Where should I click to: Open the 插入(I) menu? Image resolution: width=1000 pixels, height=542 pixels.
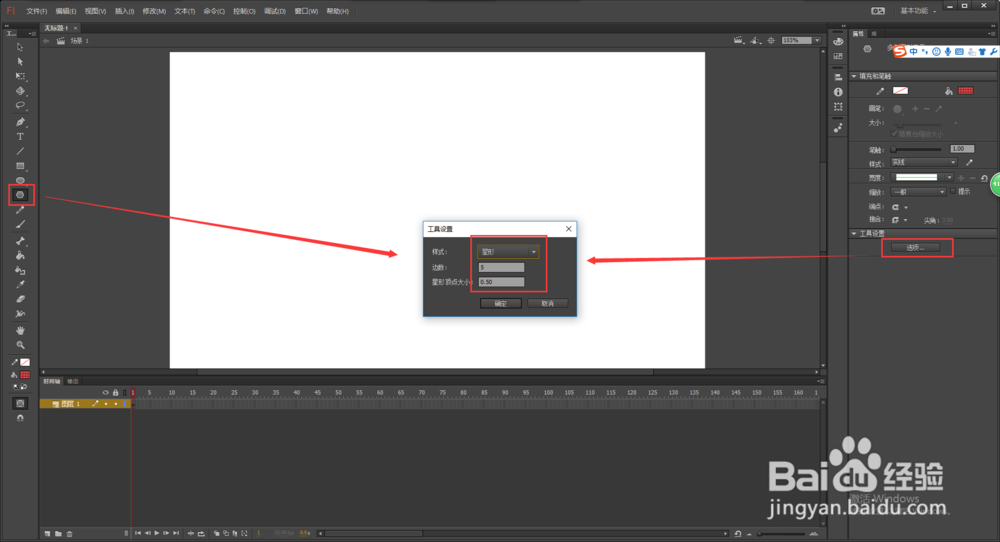tap(124, 11)
